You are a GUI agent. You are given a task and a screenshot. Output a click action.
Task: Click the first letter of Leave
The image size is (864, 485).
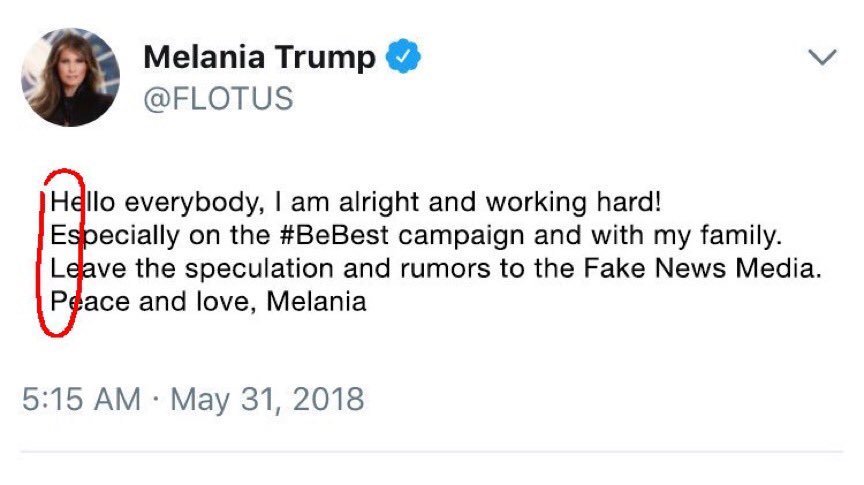(x=58, y=268)
